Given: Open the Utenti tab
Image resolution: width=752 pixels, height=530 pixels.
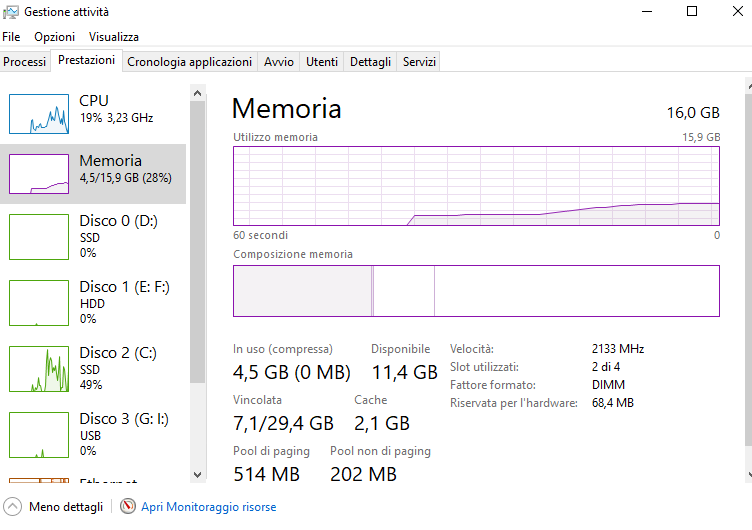Looking at the screenshot, I should click(322, 62).
